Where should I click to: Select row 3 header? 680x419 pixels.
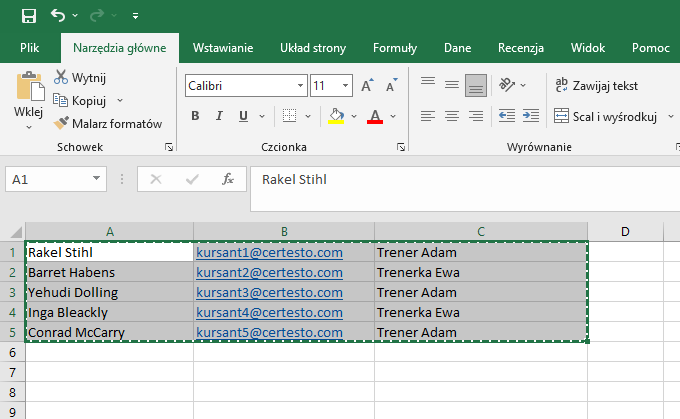12,292
